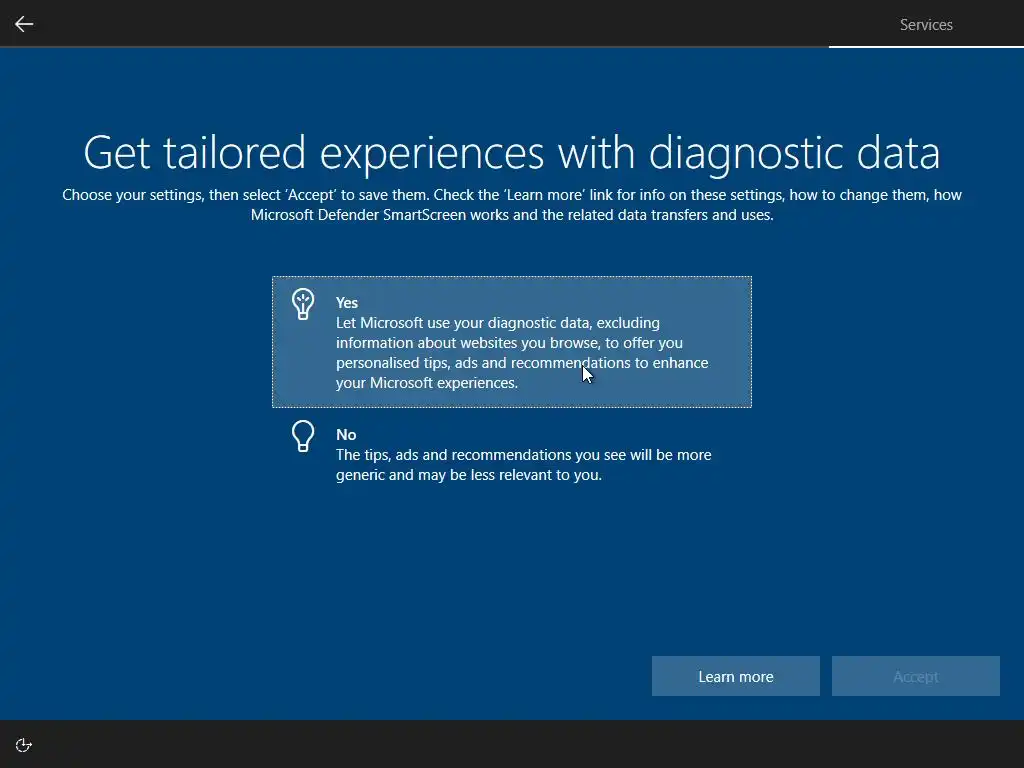Click the 'Choose your settings' instruction text
The image size is (1024, 768).
(512, 204)
